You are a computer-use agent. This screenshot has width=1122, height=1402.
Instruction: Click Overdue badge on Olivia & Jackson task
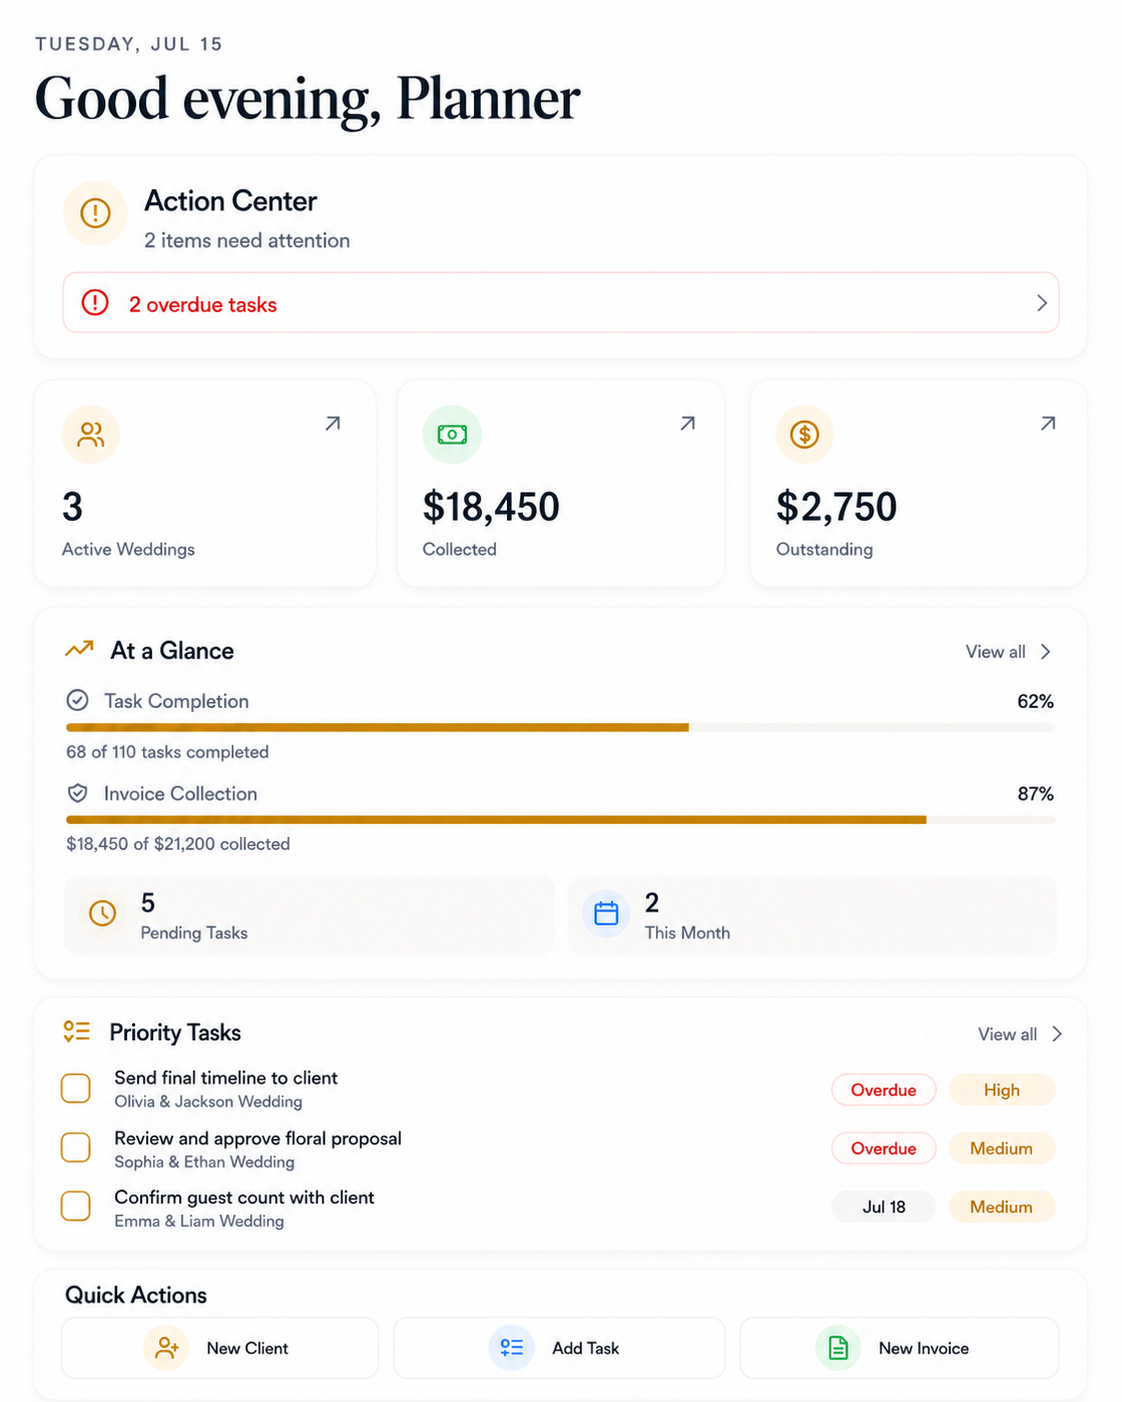884,1090
